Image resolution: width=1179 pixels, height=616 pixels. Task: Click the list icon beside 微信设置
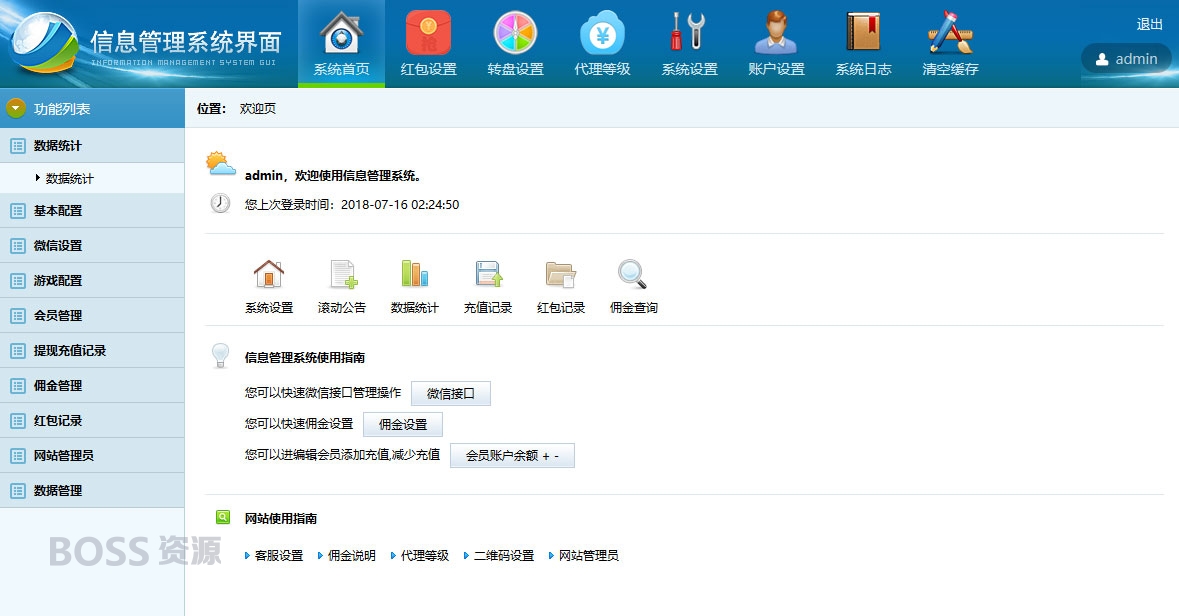coord(18,246)
